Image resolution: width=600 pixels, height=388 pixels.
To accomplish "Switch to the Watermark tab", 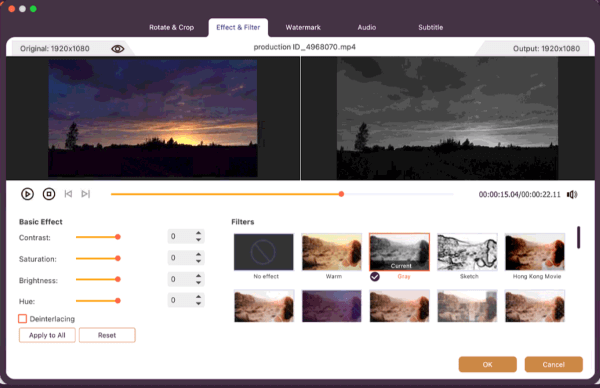I will point(303,27).
